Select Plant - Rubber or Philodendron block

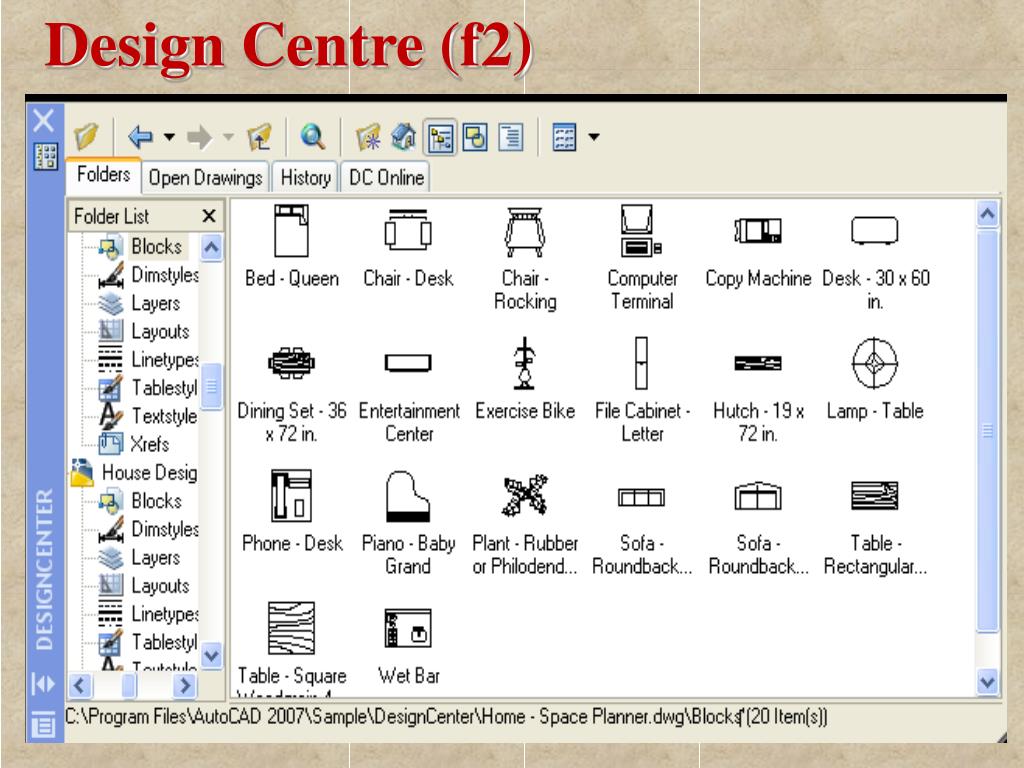pos(524,525)
